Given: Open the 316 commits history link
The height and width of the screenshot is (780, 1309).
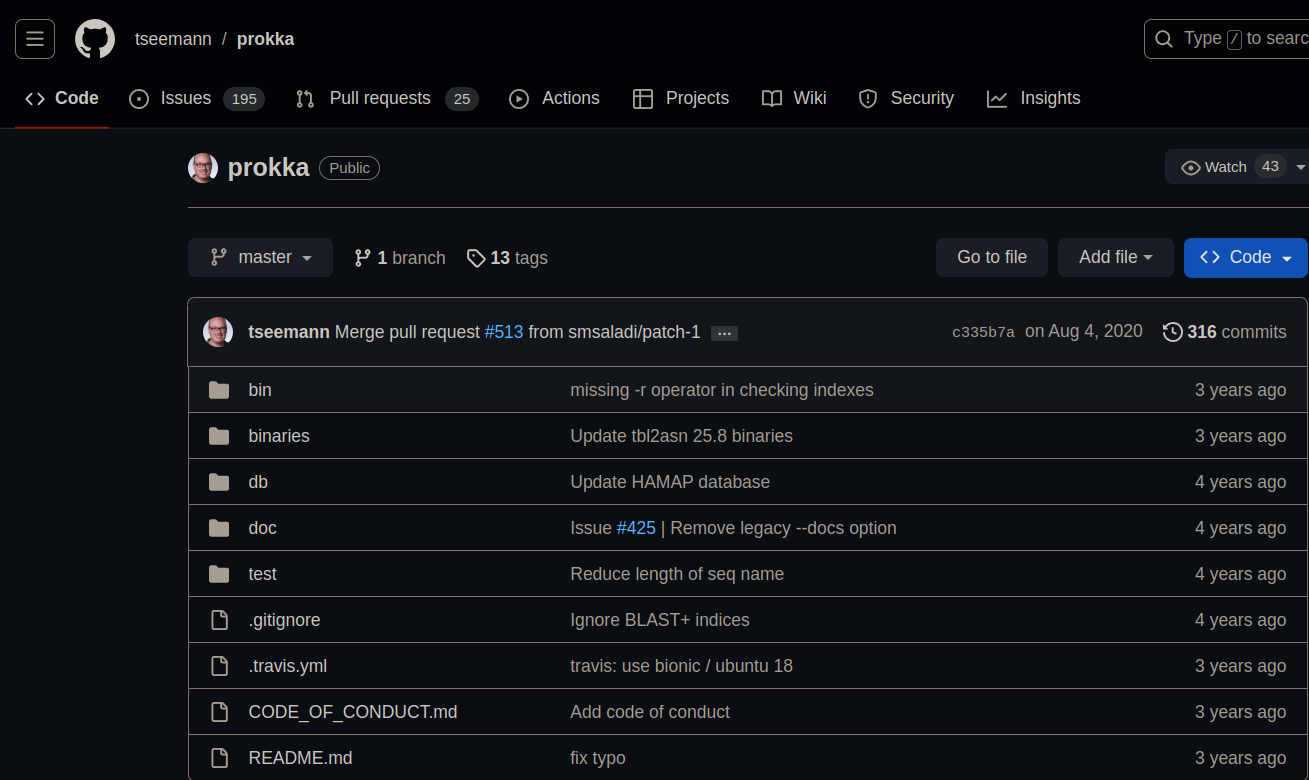Looking at the screenshot, I should coord(1225,332).
